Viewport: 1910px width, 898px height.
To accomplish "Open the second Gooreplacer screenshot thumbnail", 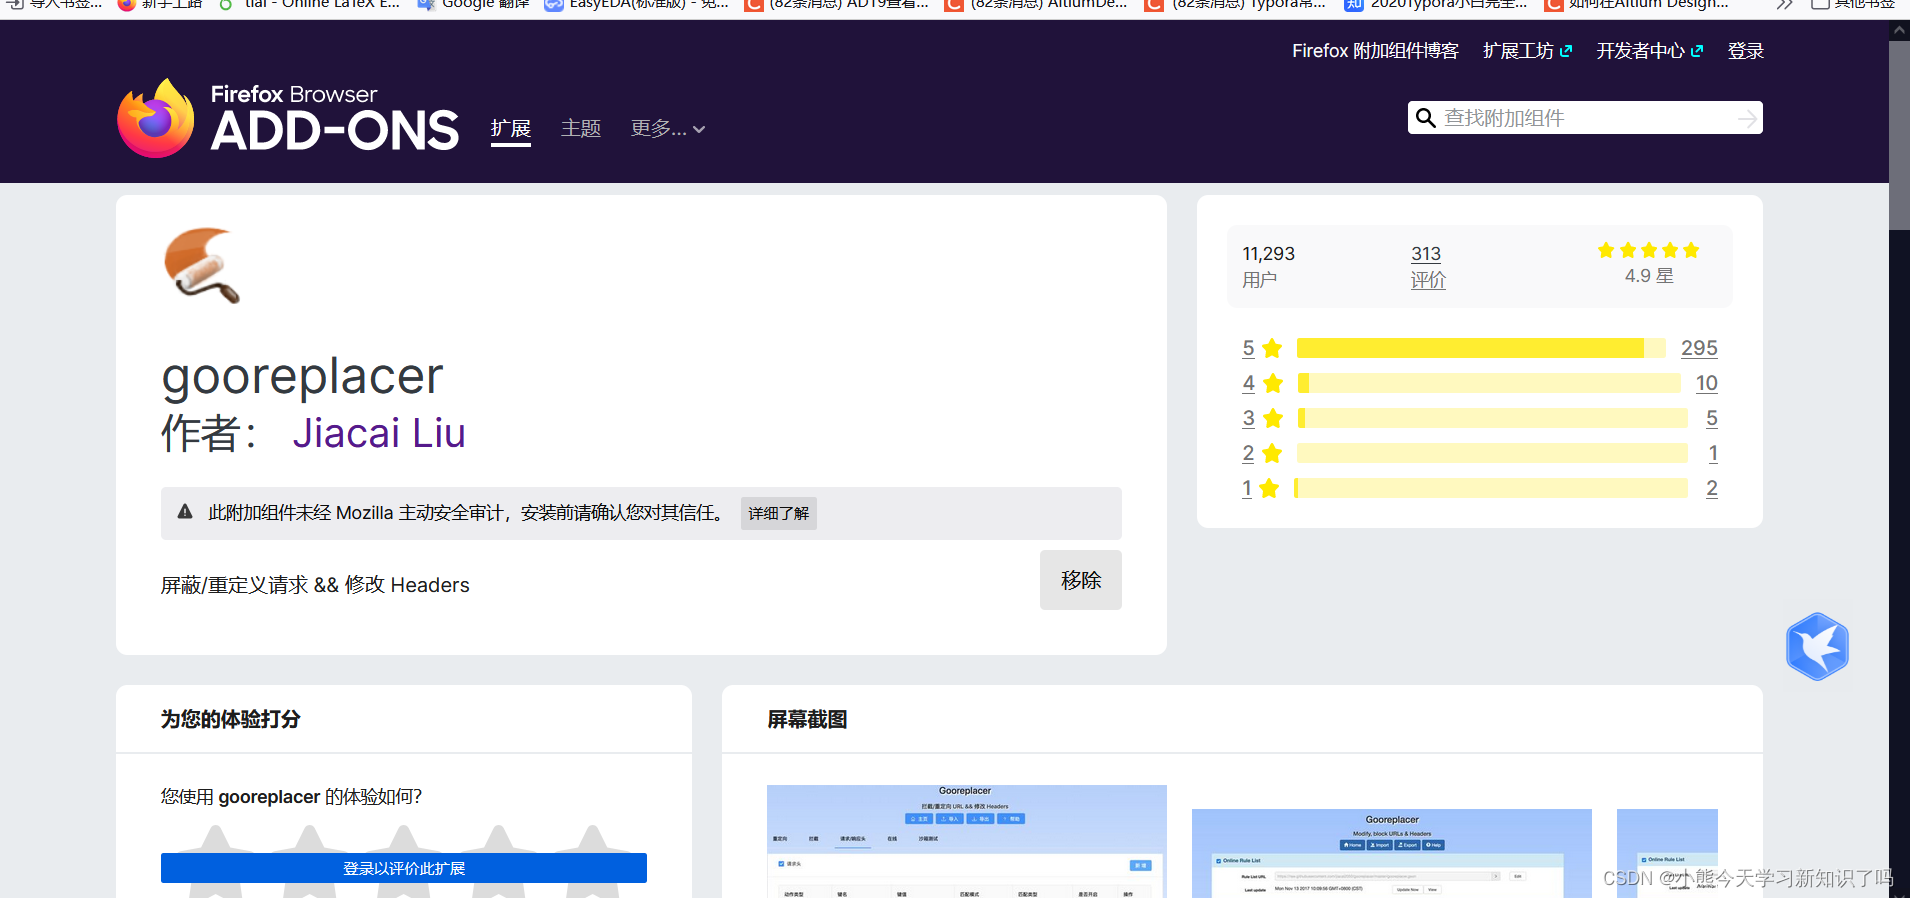I will (x=1392, y=853).
